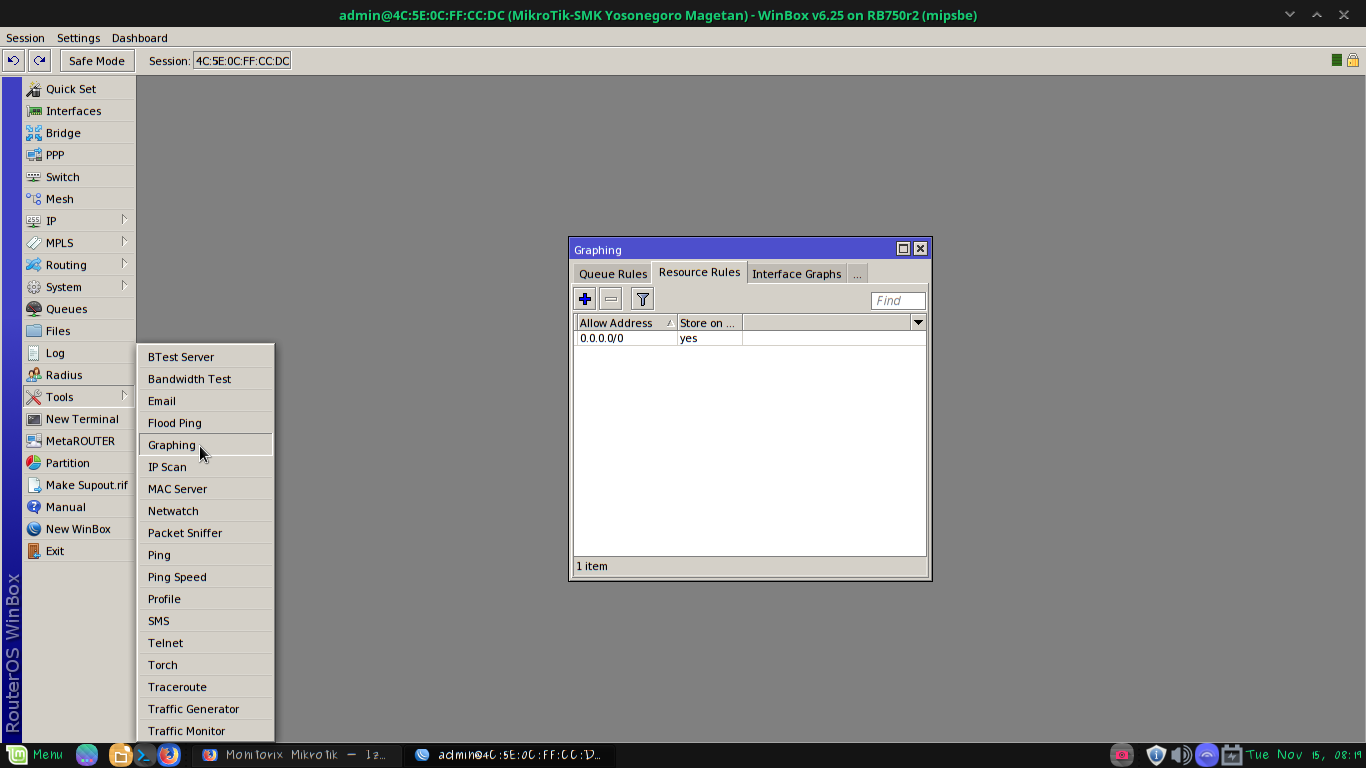Open the Dashboard menu
The image size is (1366, 768).
(x=139, y=38)
